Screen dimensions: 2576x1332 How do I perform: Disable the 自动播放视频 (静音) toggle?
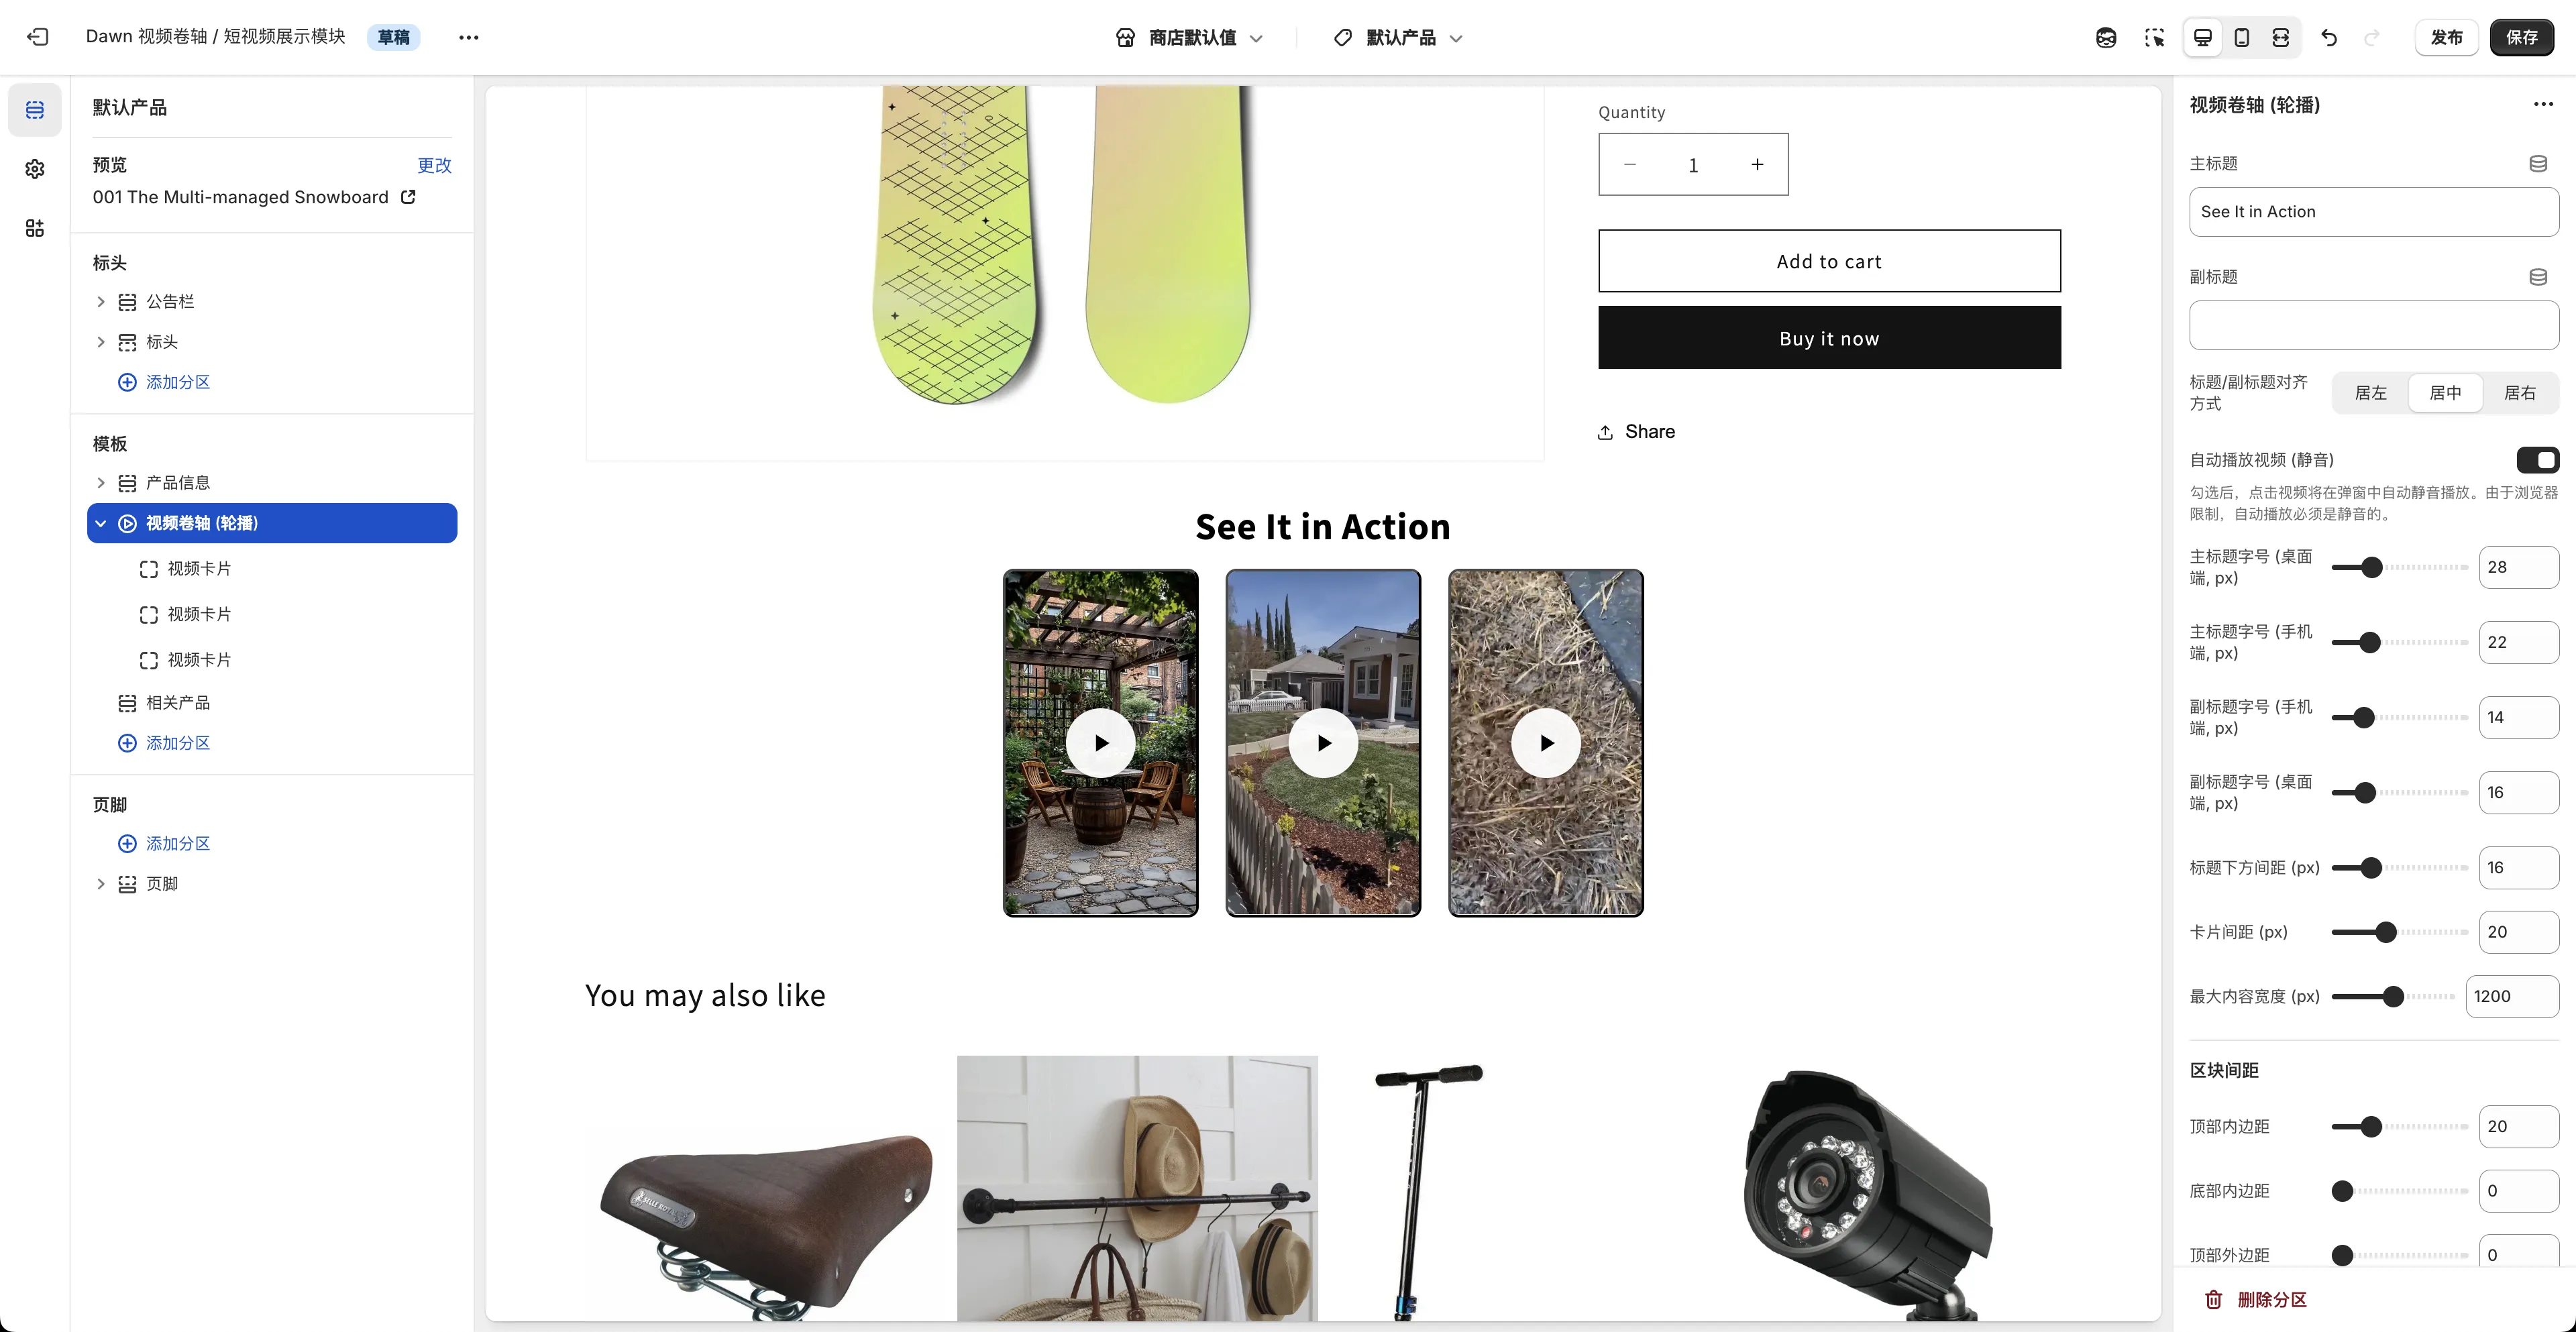pos(2537,460)
